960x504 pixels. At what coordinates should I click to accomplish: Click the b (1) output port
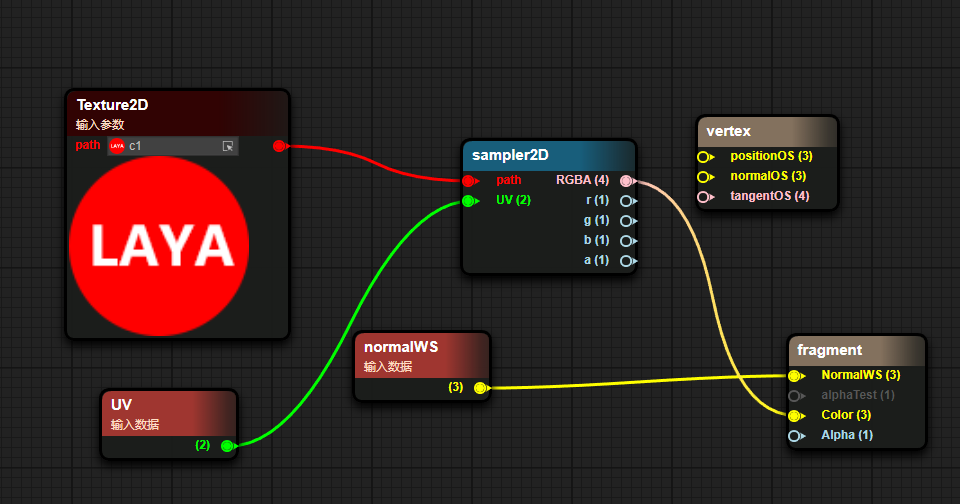[x=626, y=241]
